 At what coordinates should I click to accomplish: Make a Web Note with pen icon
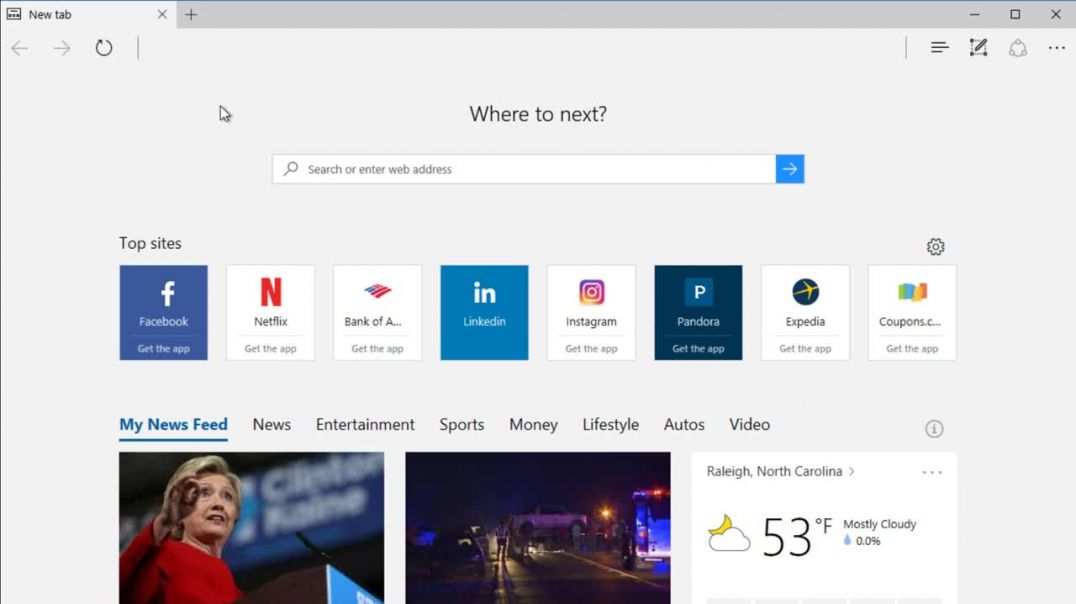coord(978,47)
